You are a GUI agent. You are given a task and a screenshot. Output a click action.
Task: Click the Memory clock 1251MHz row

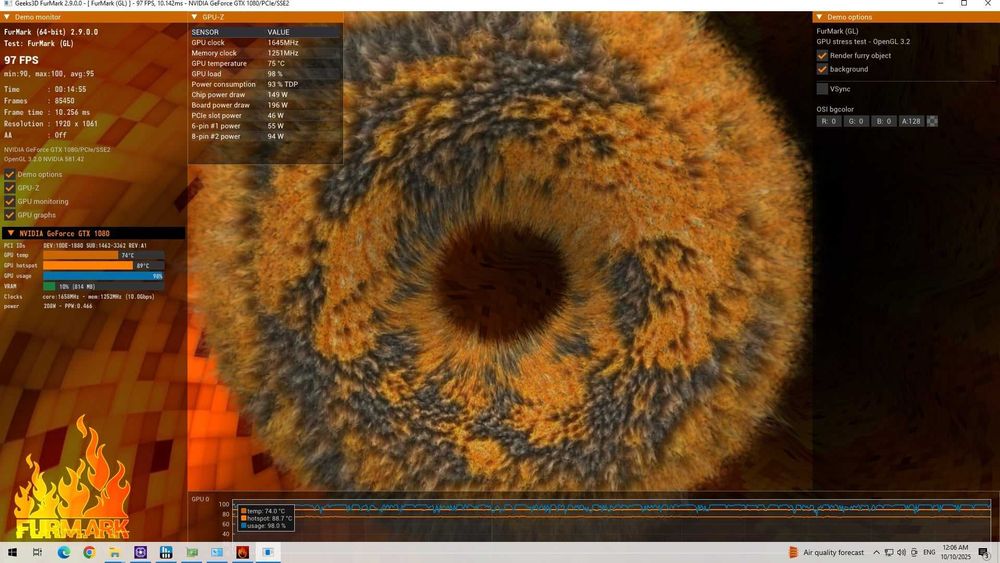[x=265, y=53]
